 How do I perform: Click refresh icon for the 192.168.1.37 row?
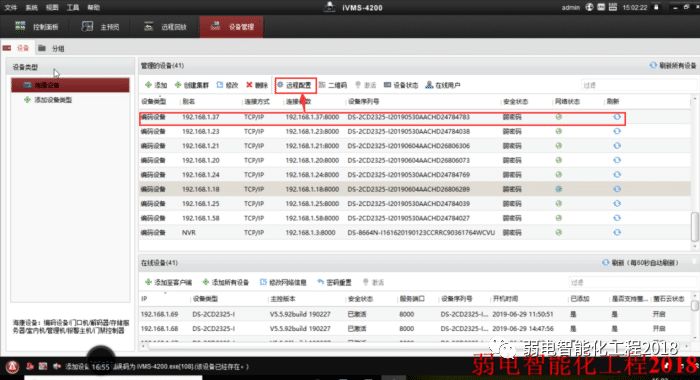click(x=617, y=117)
